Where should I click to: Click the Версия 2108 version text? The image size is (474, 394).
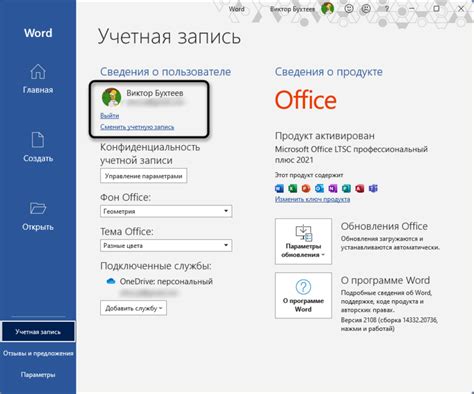389,324
